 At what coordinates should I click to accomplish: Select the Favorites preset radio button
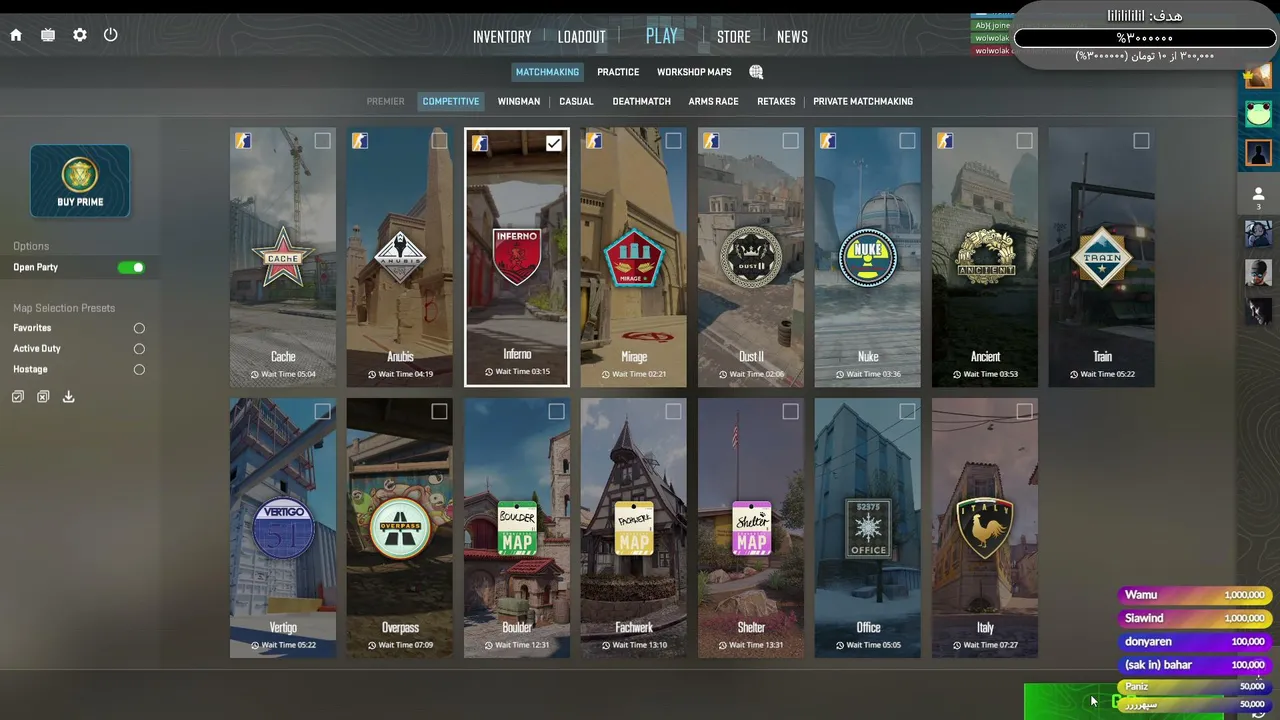(x=139, y=328)
